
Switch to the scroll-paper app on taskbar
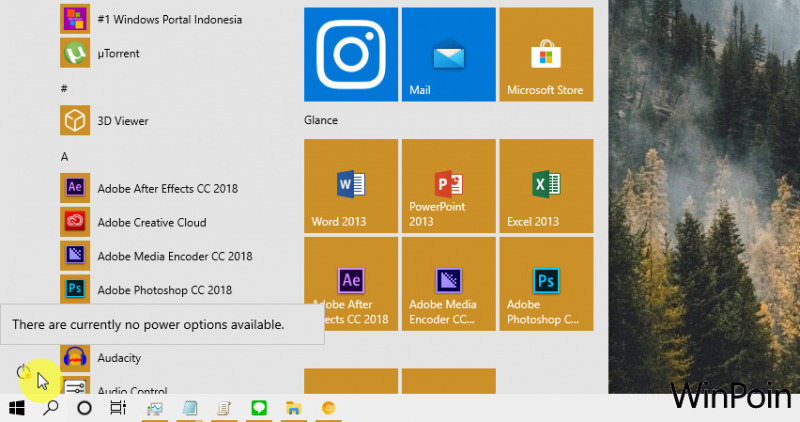click(x=224, y=408)
